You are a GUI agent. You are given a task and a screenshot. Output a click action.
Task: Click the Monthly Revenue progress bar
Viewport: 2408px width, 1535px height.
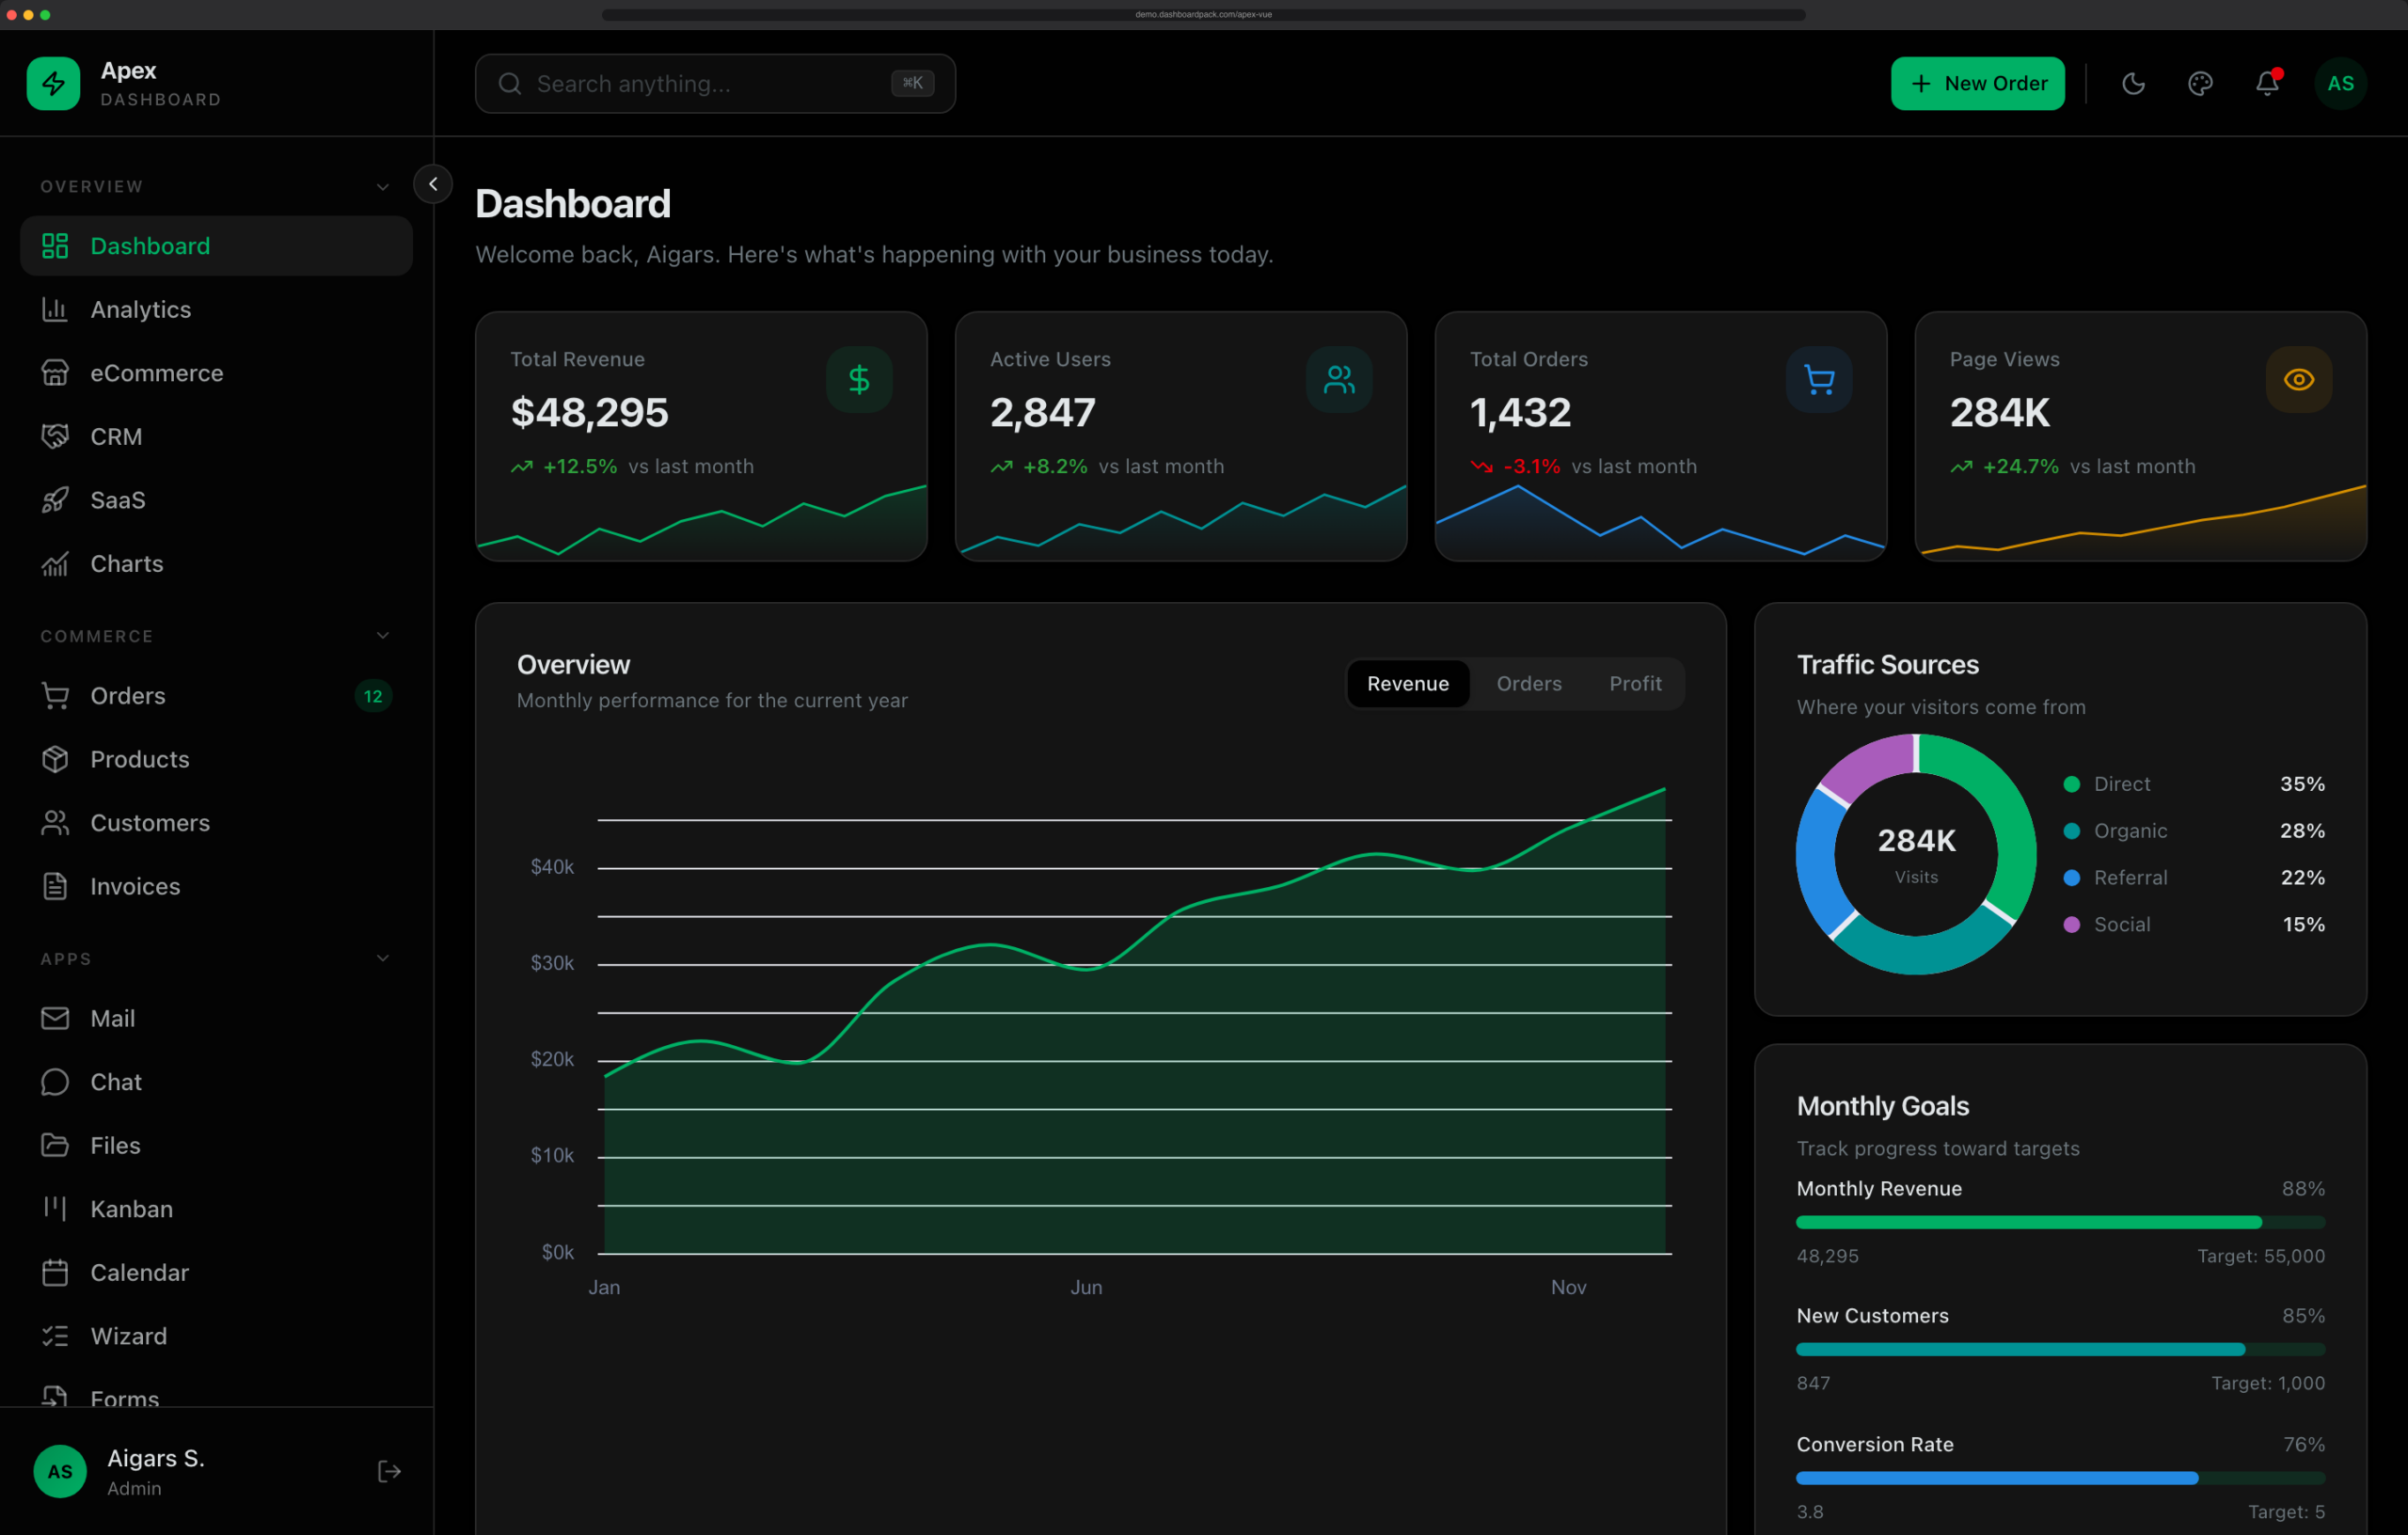coord(2060,1222)
